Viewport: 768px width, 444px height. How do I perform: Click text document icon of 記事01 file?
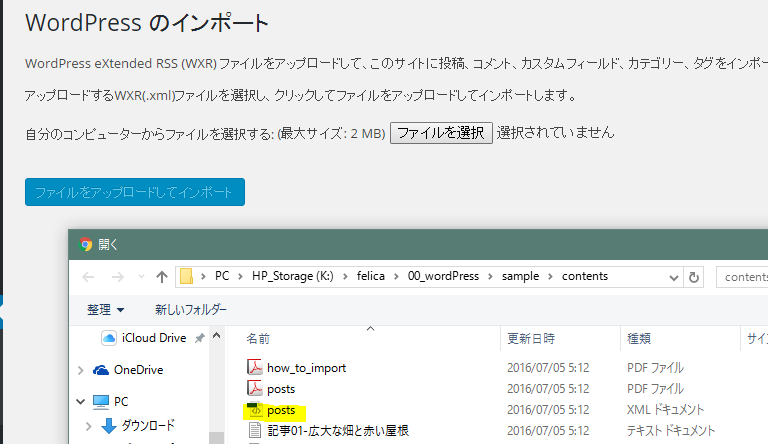coord(255,431)
